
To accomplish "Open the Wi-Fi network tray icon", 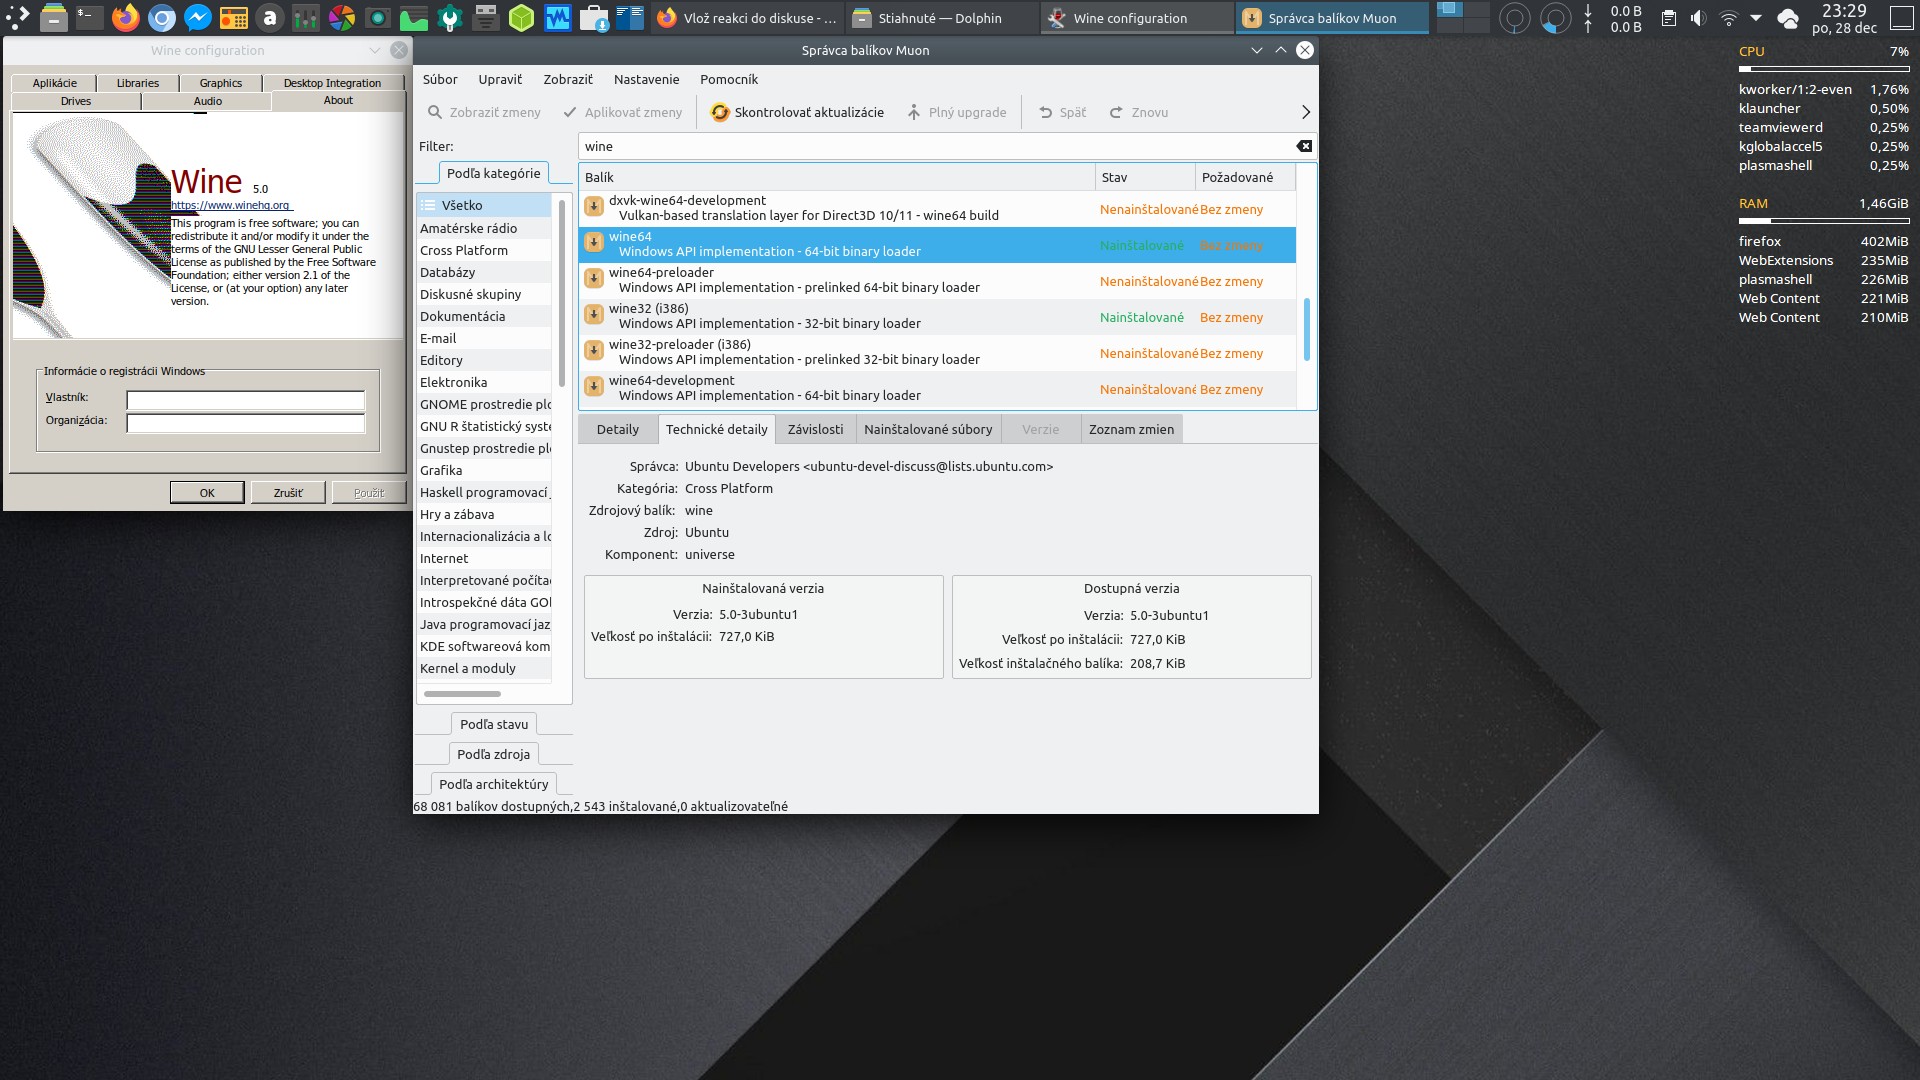I will click(1728, 18).
